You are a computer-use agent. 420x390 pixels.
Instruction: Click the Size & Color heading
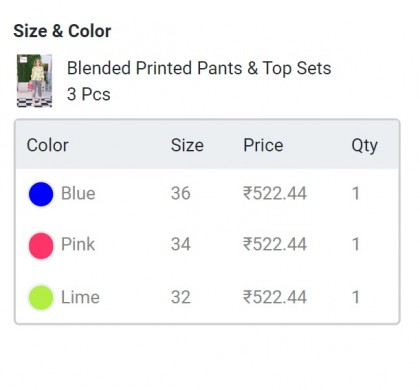click(62, 31)
